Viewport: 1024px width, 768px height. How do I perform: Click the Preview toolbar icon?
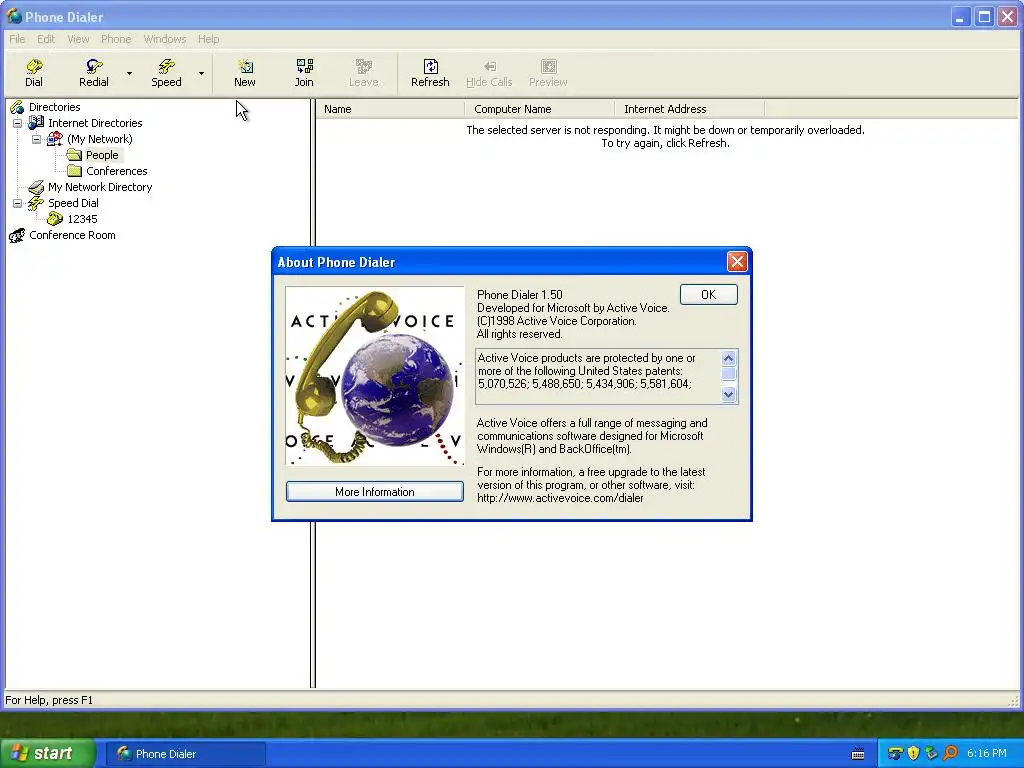[549, 66]
